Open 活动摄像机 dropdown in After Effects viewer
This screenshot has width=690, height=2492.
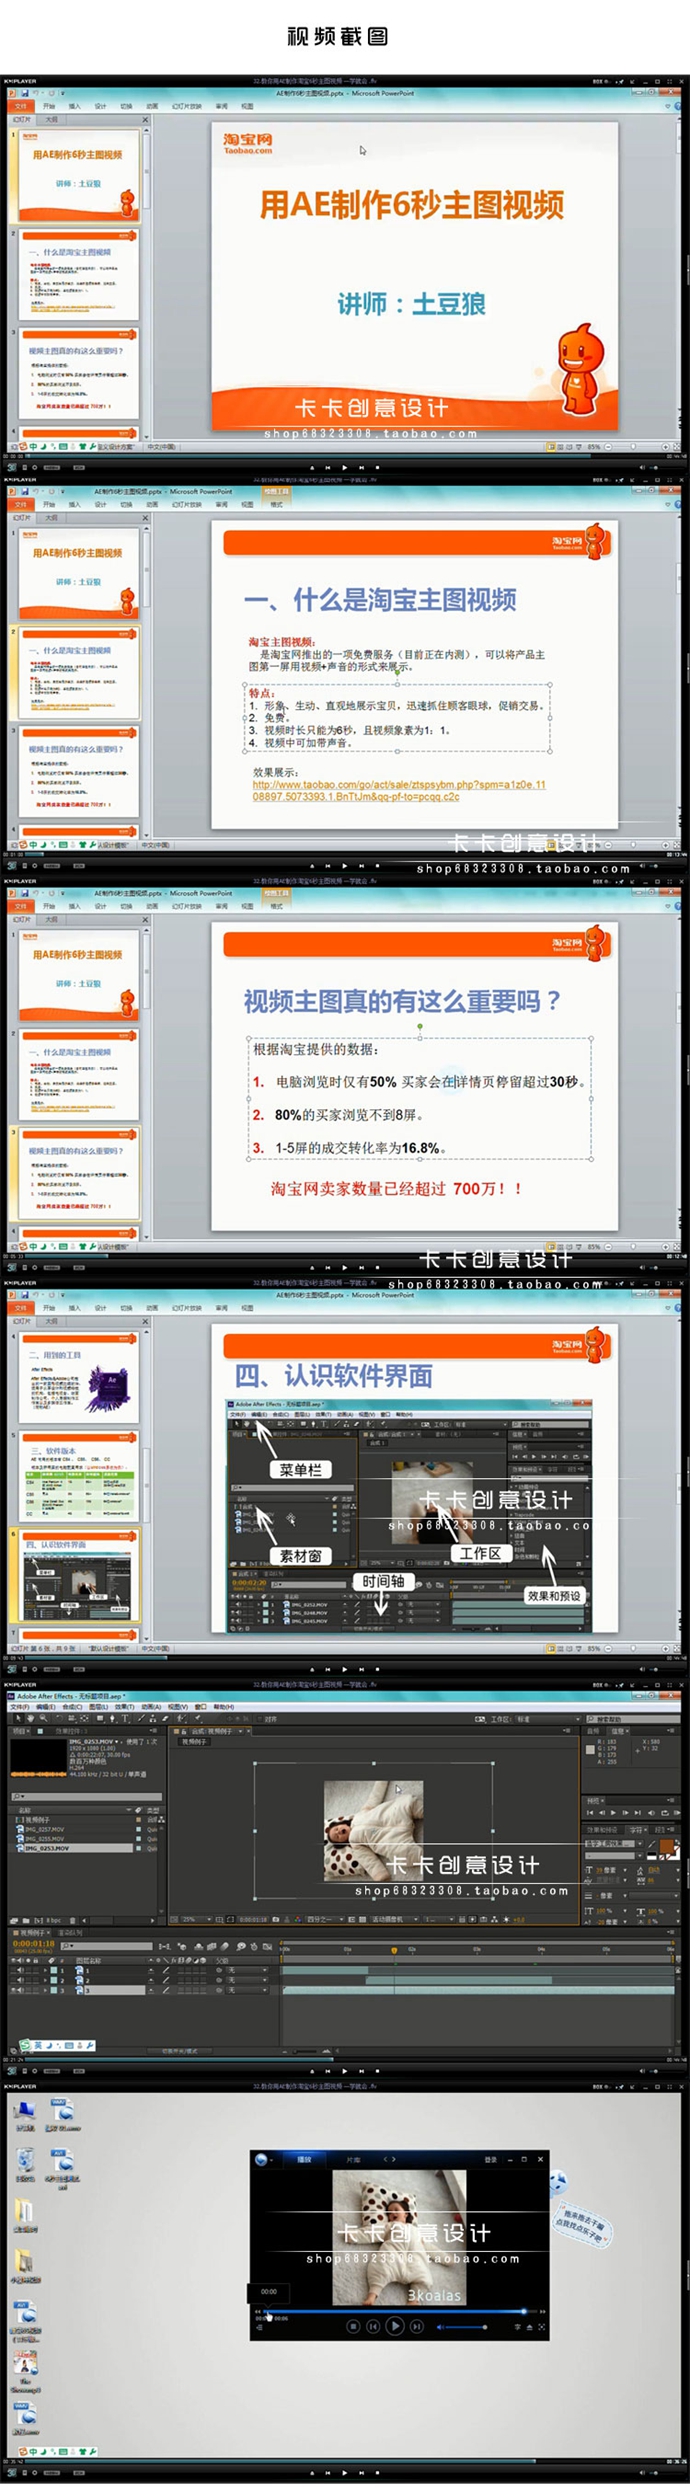(395, 1919)
